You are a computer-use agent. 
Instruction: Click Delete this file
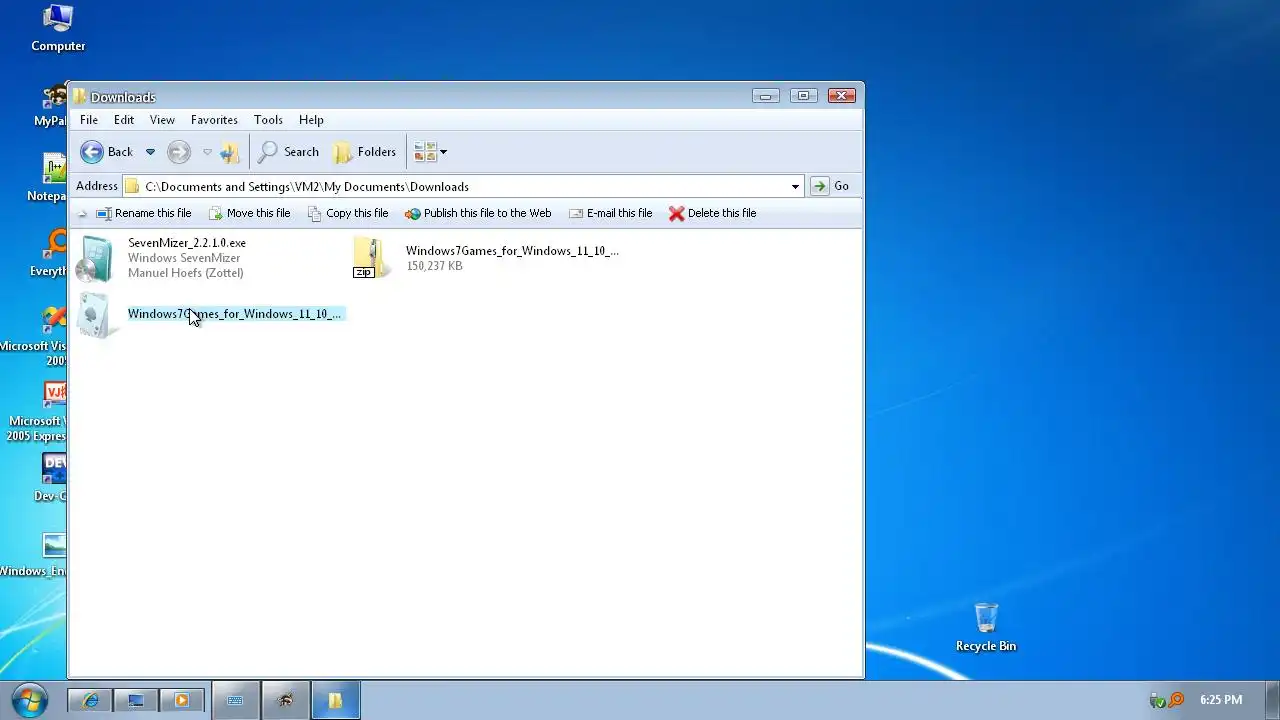(x=712, y=213)
